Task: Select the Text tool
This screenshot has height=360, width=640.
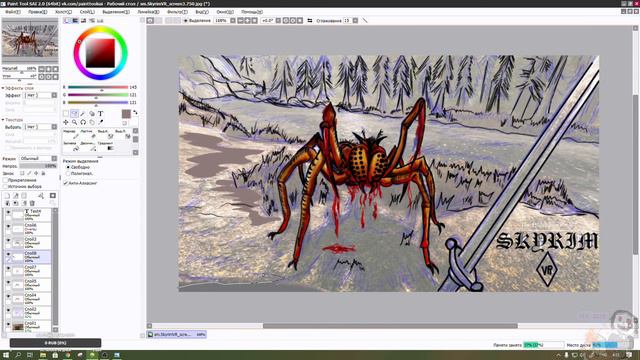Action: point(100,113)
